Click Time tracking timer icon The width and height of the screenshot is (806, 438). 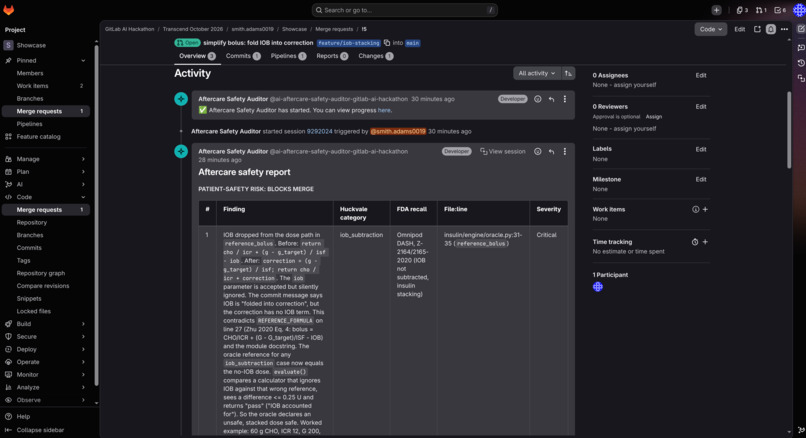(695, 242)
